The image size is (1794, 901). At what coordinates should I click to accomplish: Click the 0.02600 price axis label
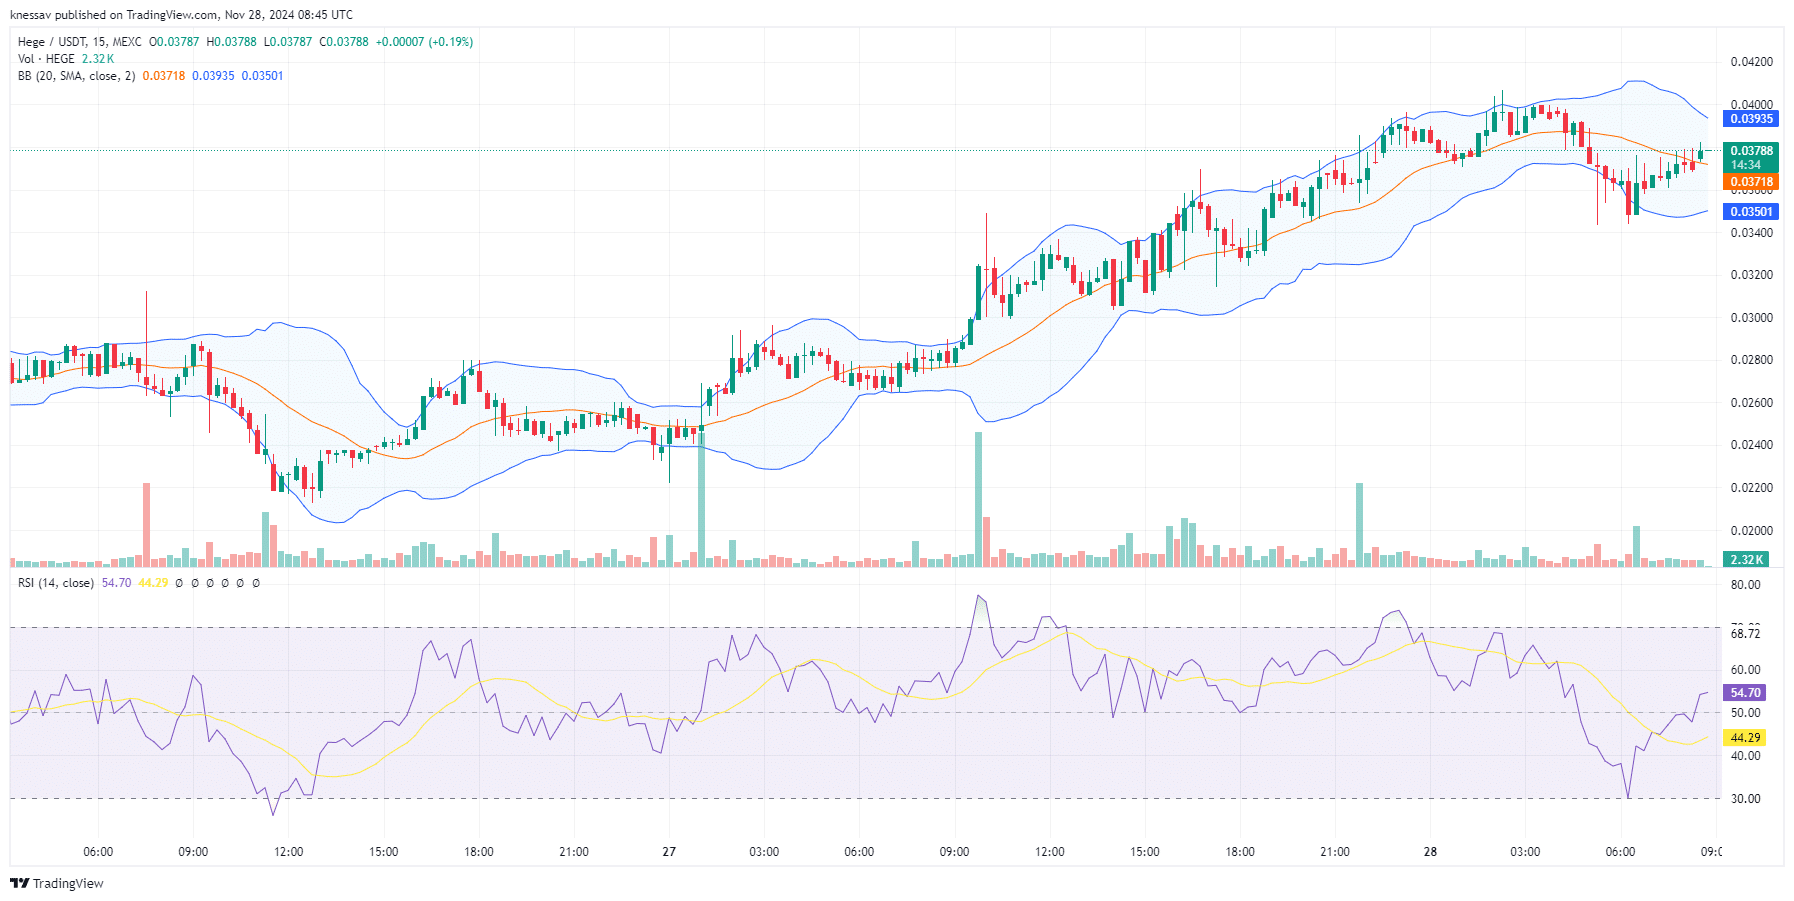[1751, 403]
